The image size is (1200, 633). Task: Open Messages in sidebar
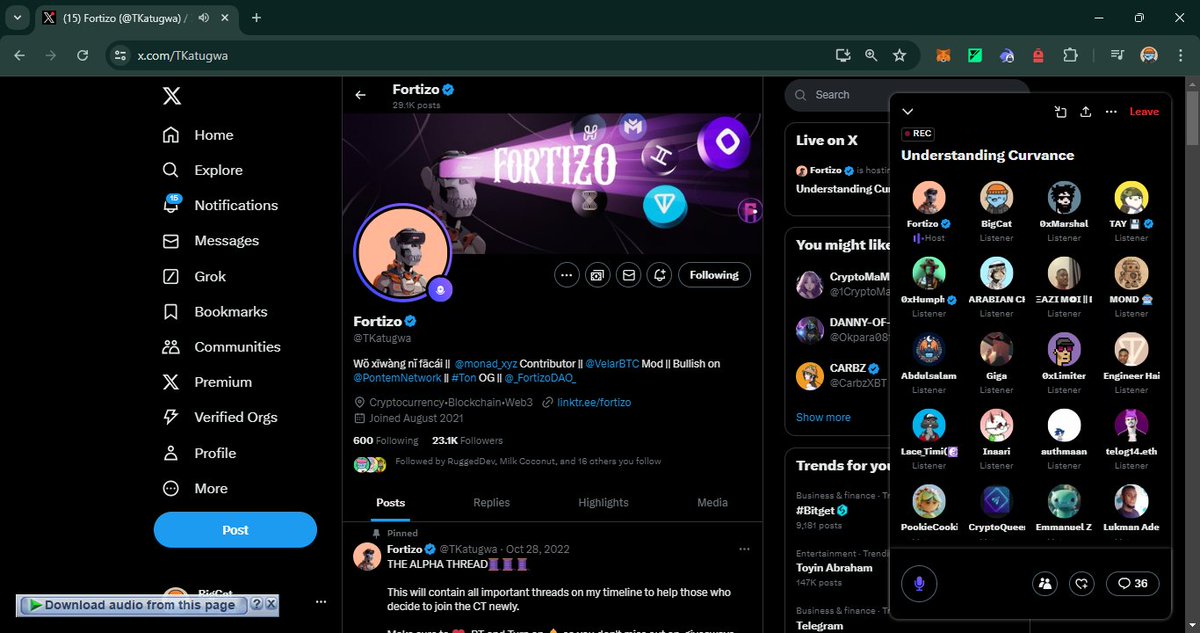point(211,241)
